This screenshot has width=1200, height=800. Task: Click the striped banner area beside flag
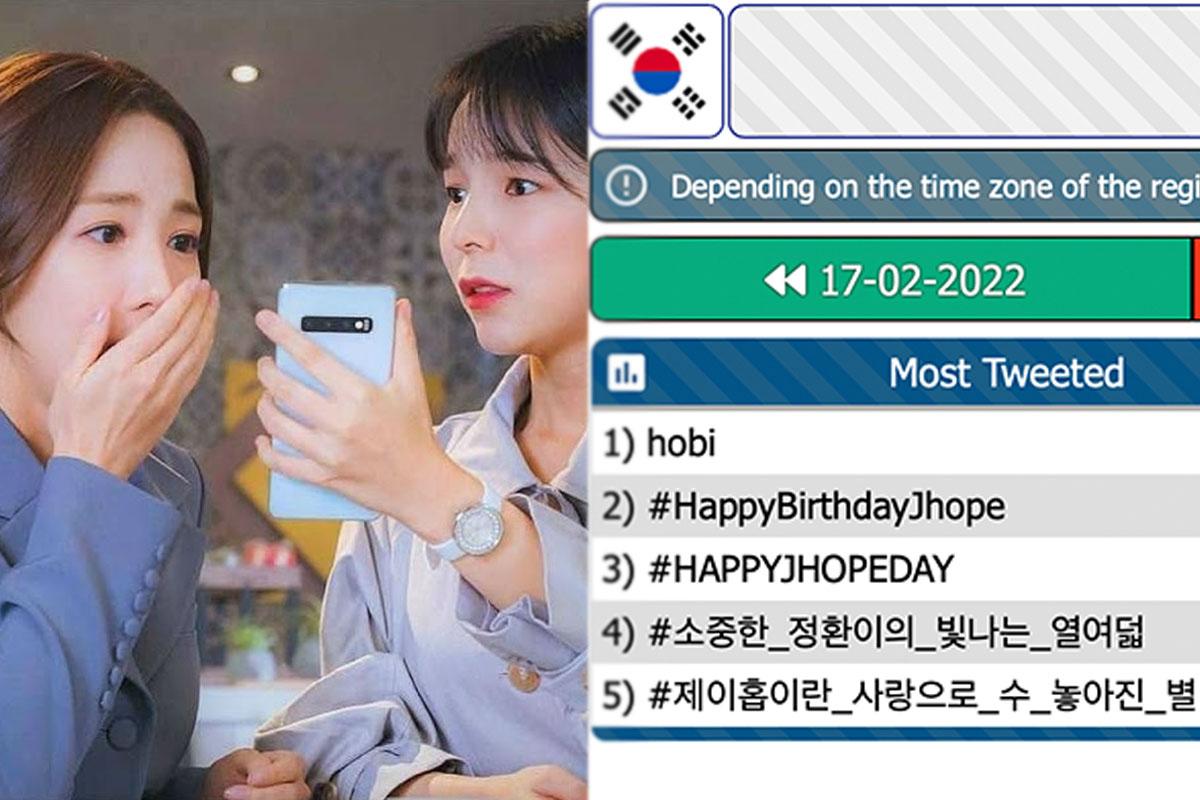tap(964, 71)
